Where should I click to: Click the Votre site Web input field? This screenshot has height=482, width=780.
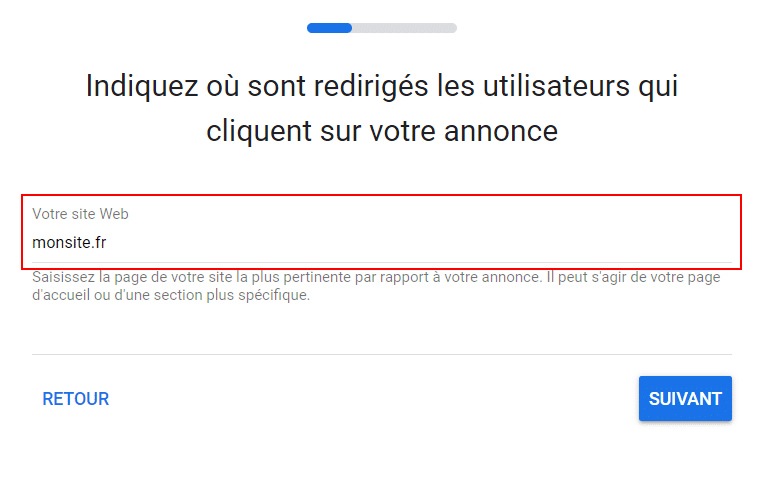pos(381,241)
